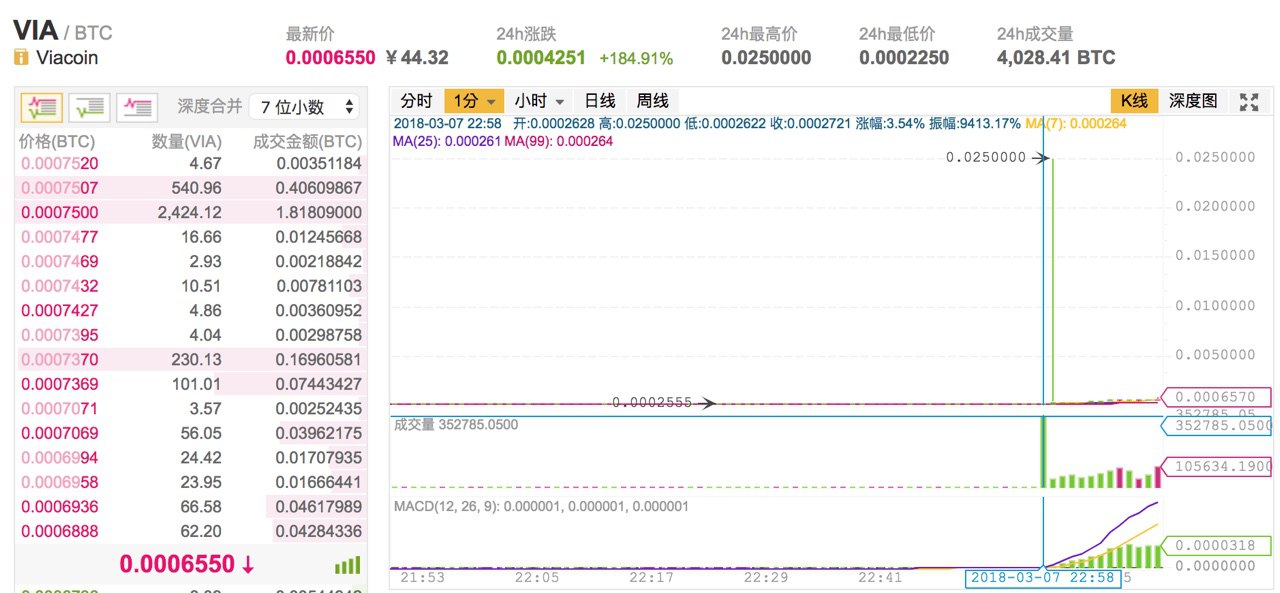Click the 成交量 352785.0500 volume label
This screenshot has height=593, width=1280.
click(x=456, y=425)
